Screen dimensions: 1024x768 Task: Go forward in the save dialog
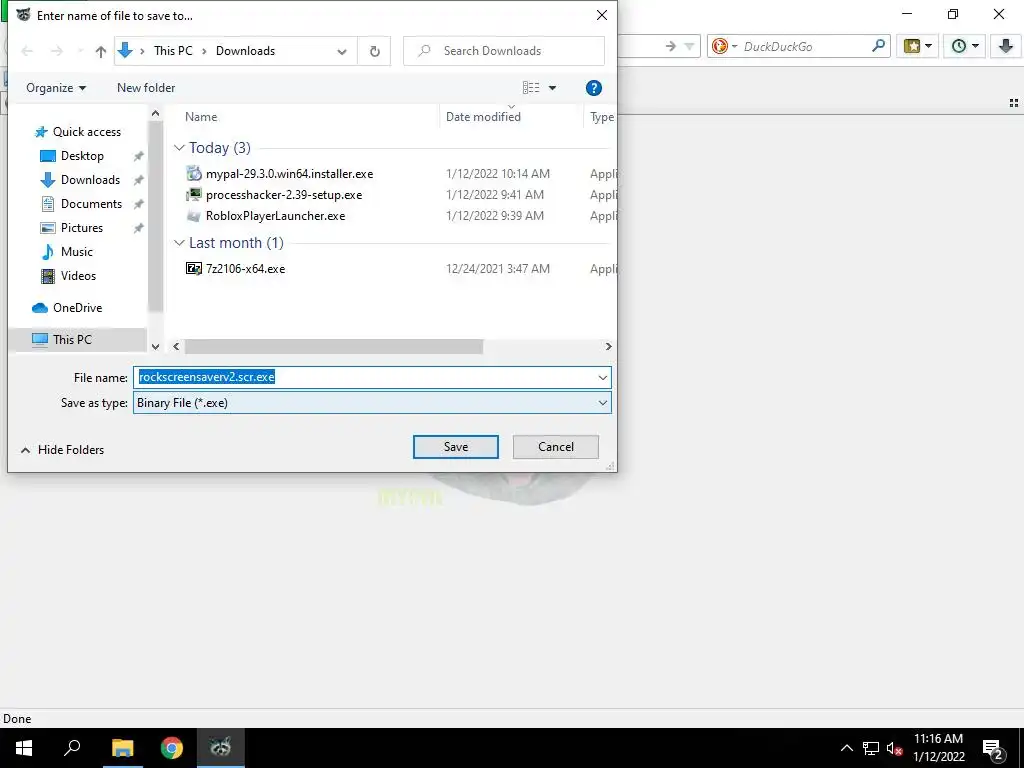[57, 51]
